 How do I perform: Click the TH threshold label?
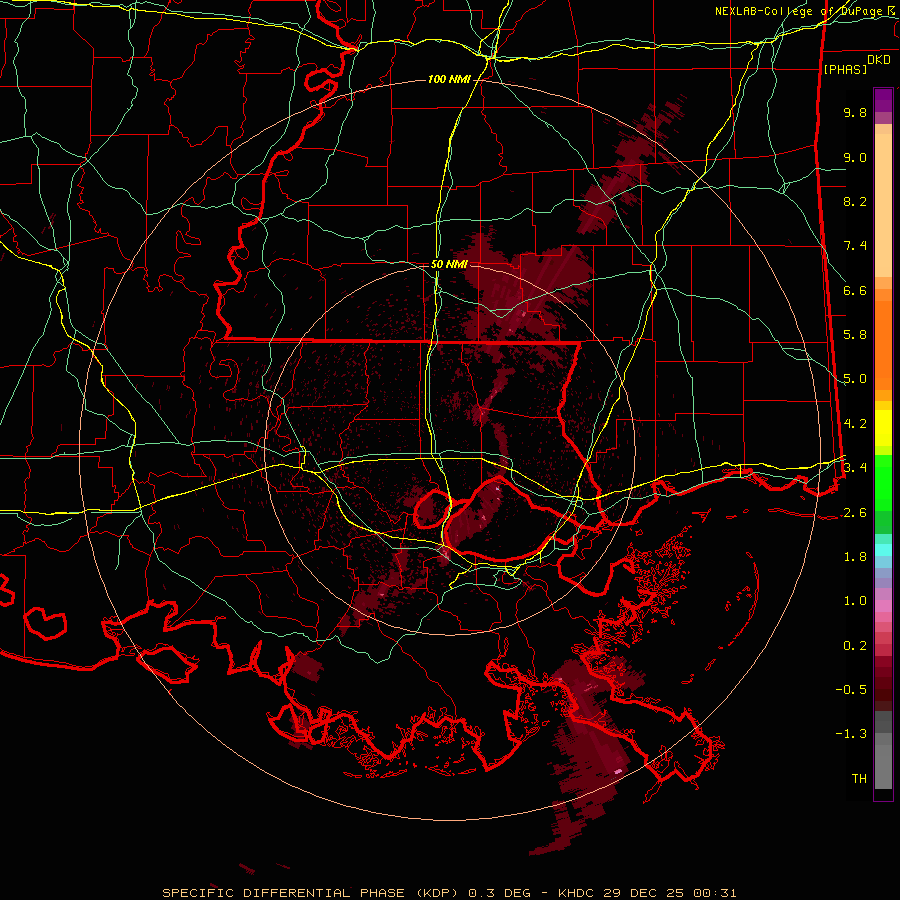(859, 779)
